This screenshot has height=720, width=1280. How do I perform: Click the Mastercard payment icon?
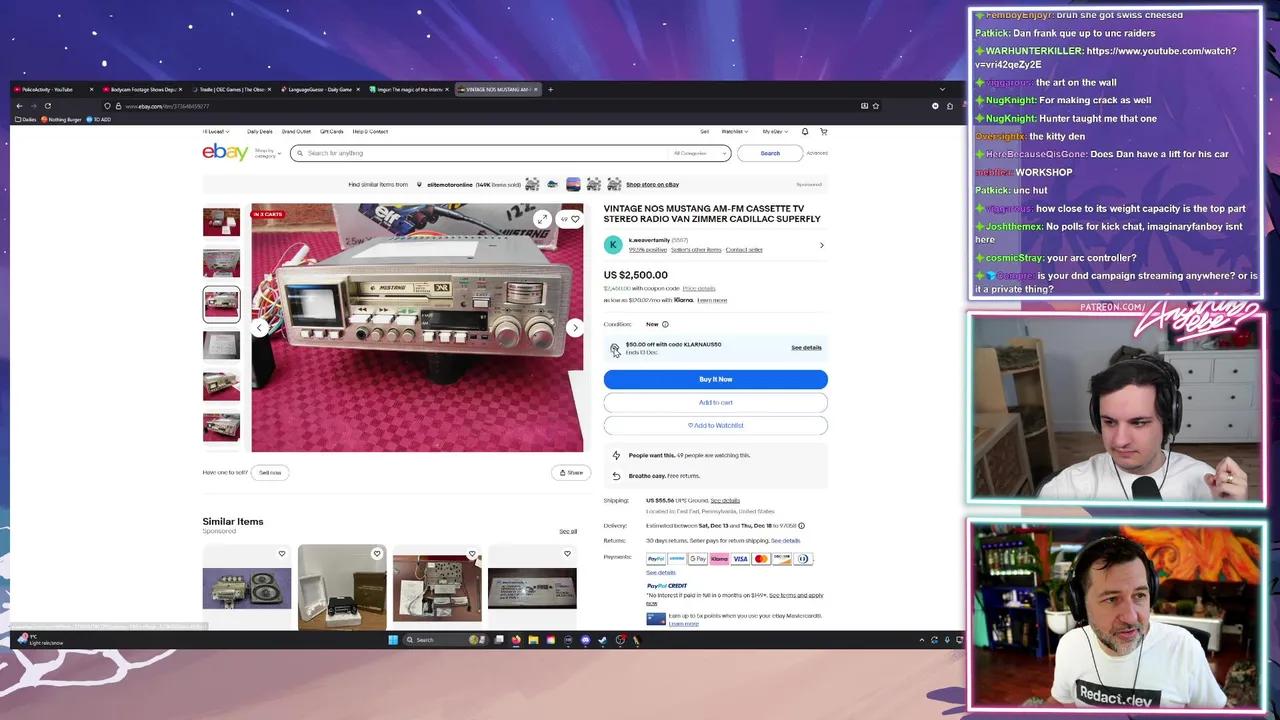(x=761, y=559)
